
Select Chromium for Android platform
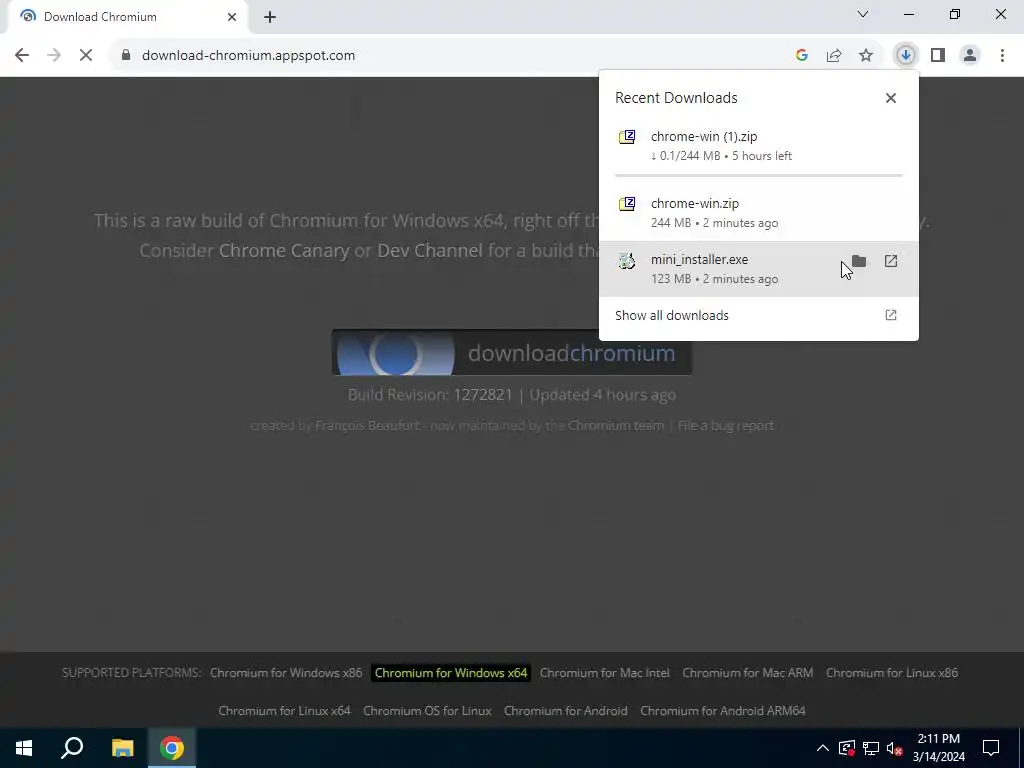pyautogui.click(x=566, y=711)
